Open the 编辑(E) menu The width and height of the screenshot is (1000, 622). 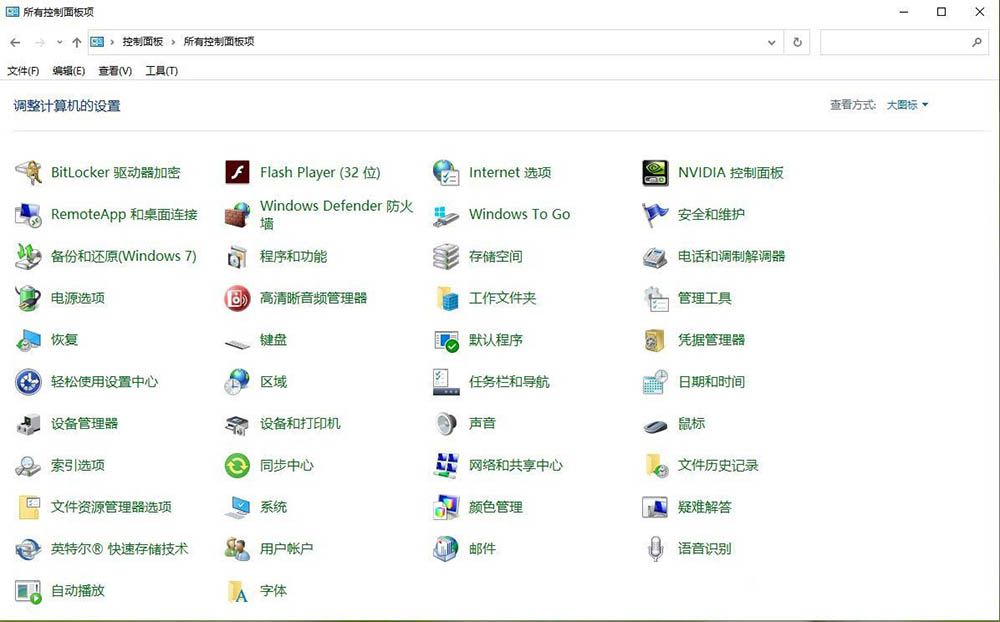pos(69,71)
